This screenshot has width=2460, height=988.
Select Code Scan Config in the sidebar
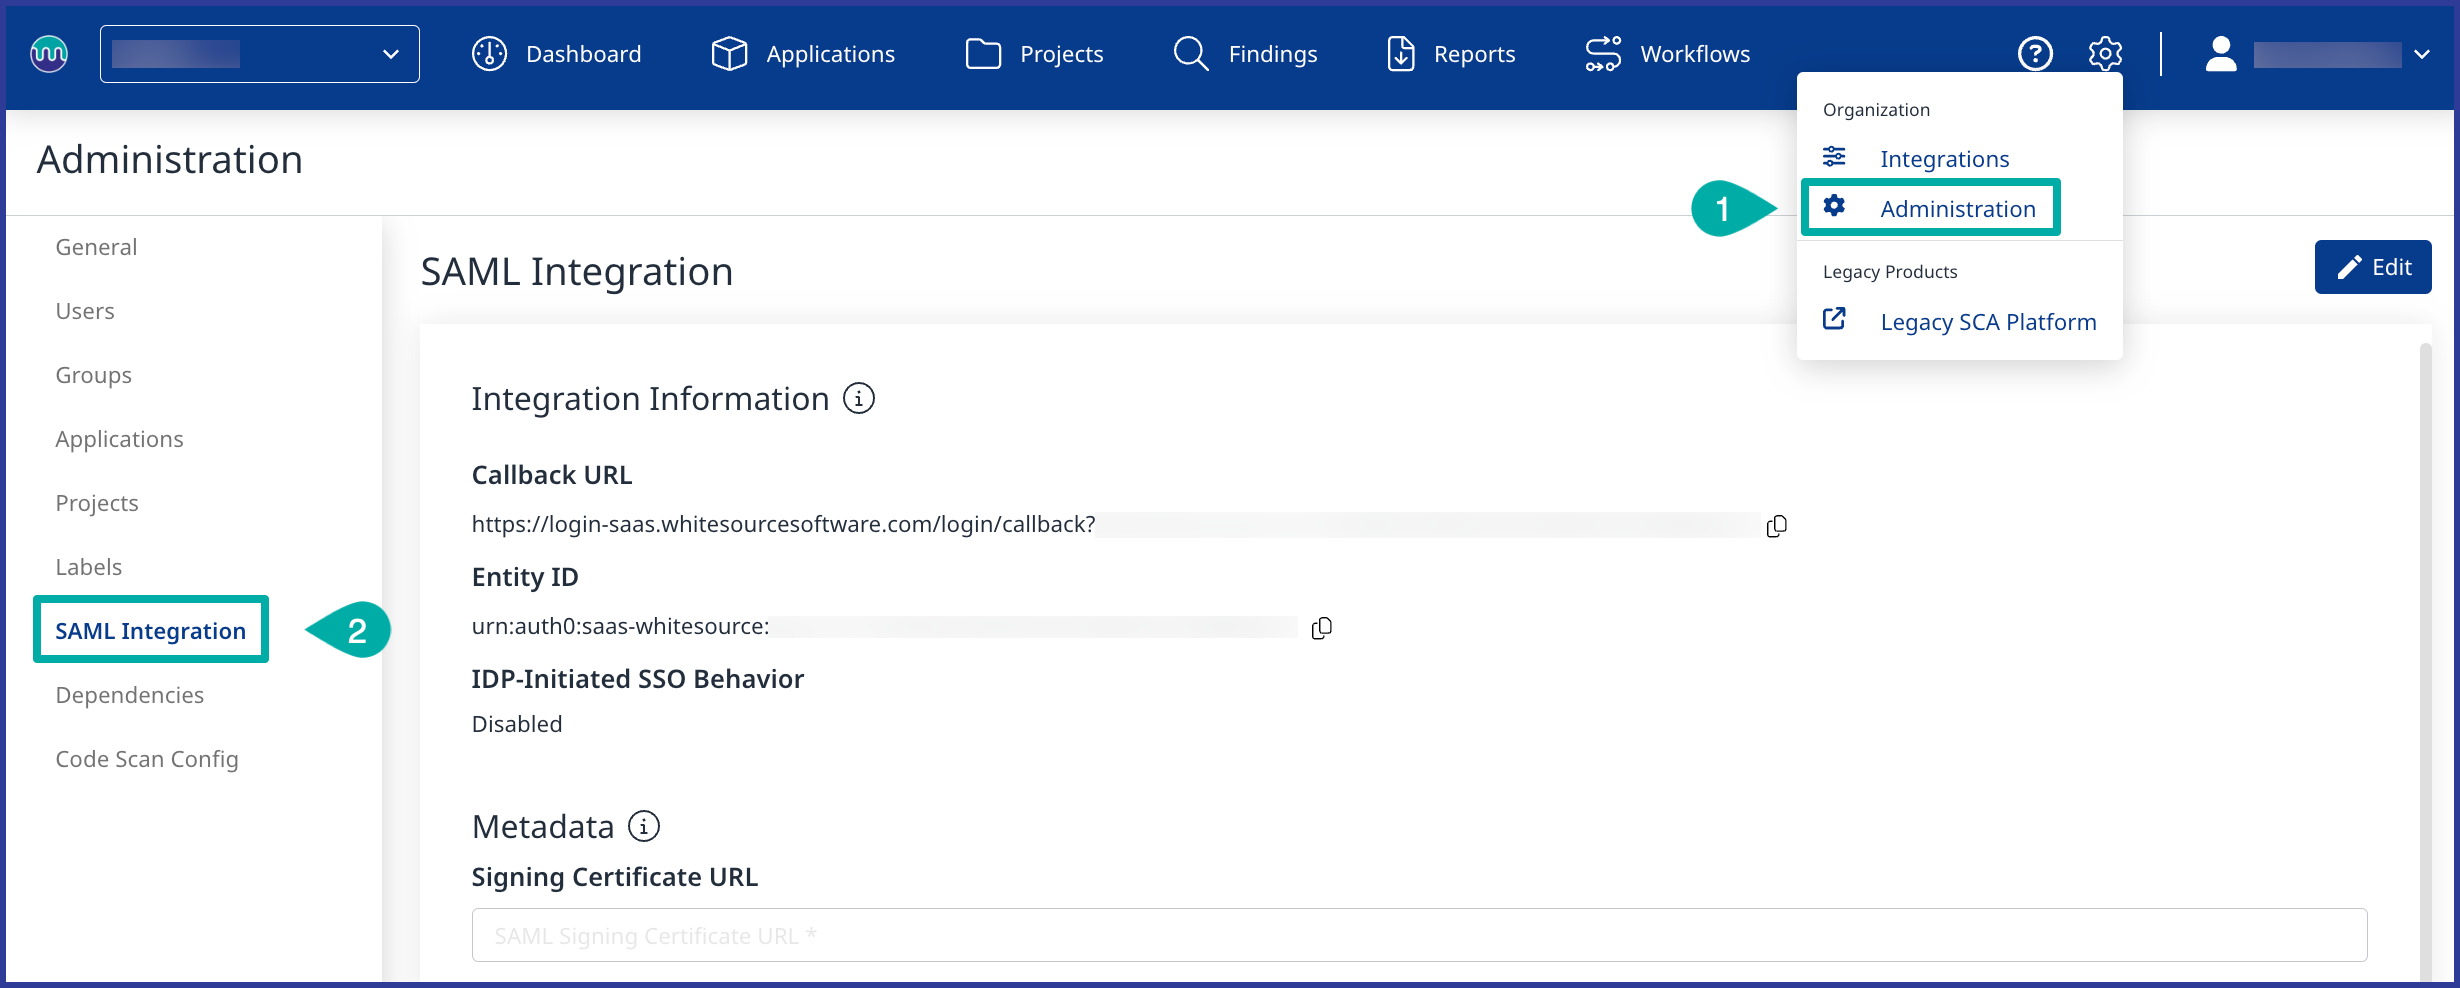147,759
